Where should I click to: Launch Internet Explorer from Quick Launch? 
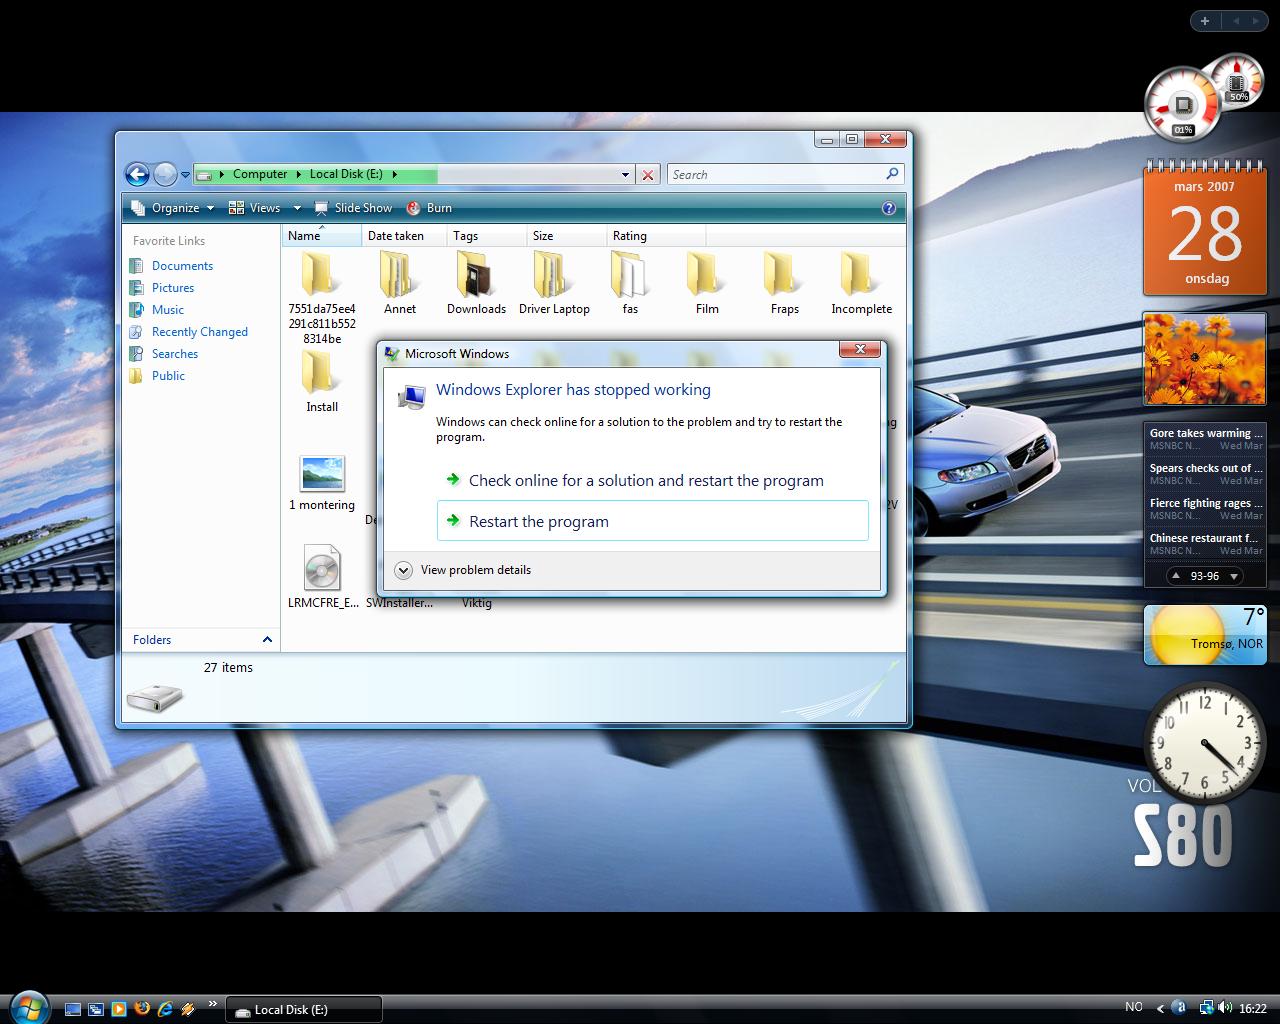(165, 1008)
